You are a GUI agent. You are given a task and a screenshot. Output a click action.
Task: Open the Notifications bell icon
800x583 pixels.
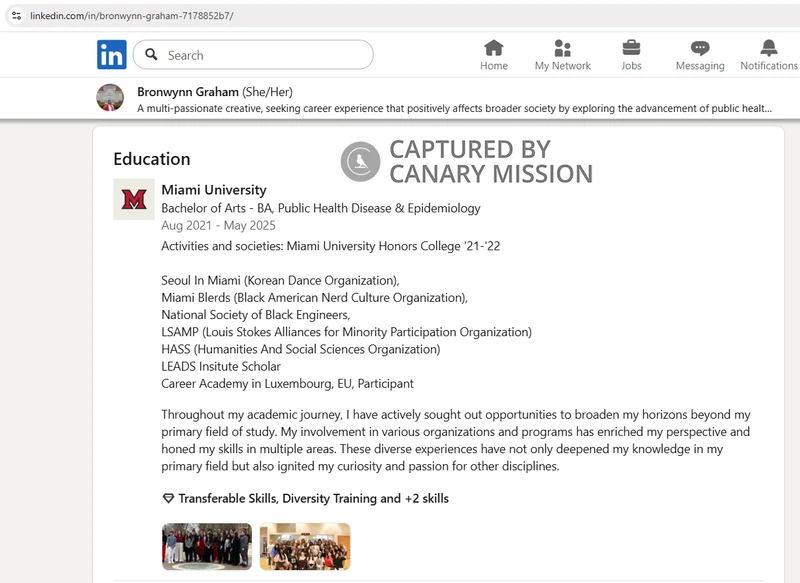point(769,48)
